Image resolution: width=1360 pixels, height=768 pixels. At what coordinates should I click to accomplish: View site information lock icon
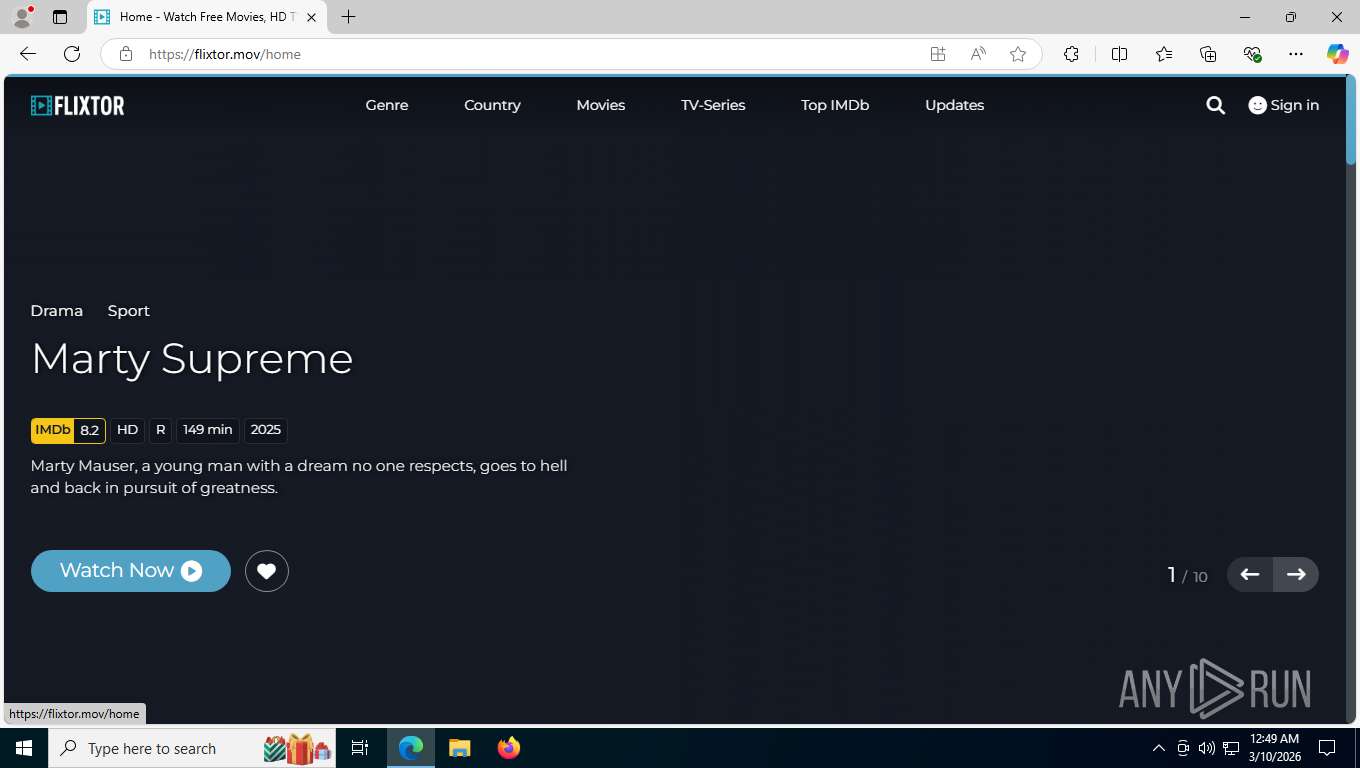(x=125, y=54)
